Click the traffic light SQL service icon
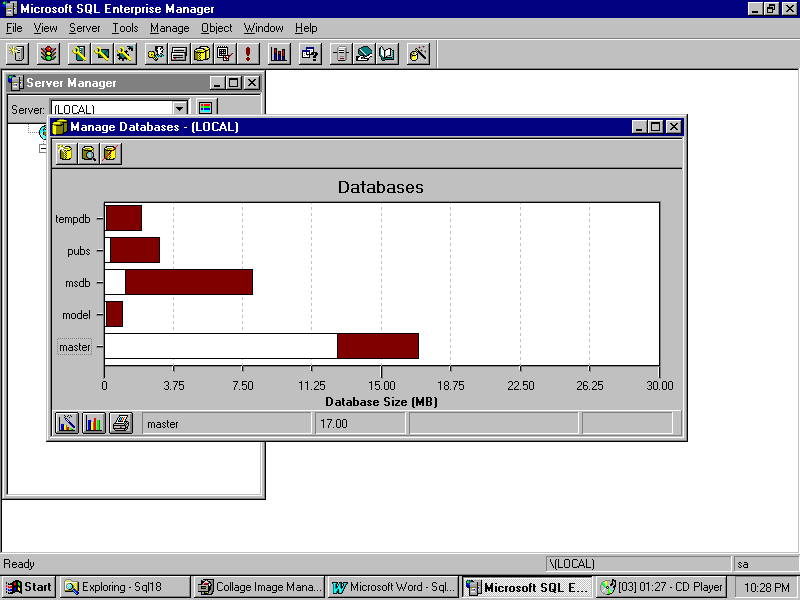This screenshot has width=800, height=600. [48, 54]
